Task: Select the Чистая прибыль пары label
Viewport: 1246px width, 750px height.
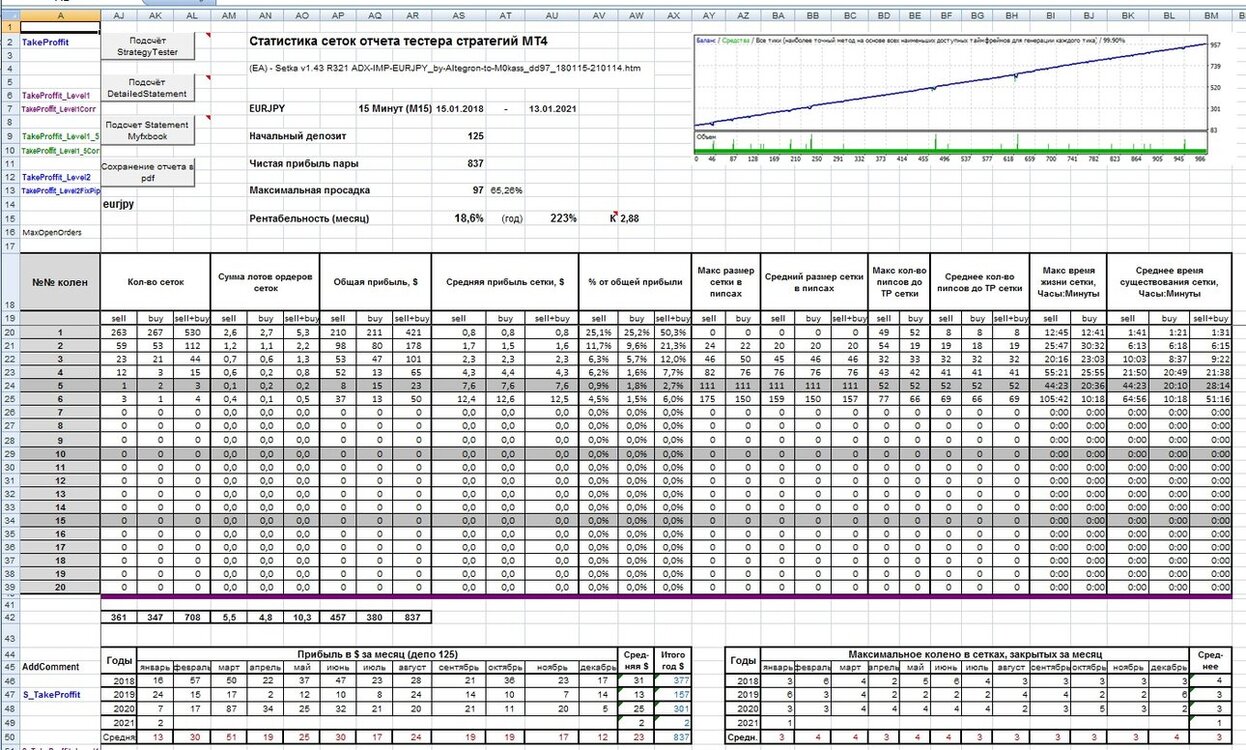Action: pos(303,163)
